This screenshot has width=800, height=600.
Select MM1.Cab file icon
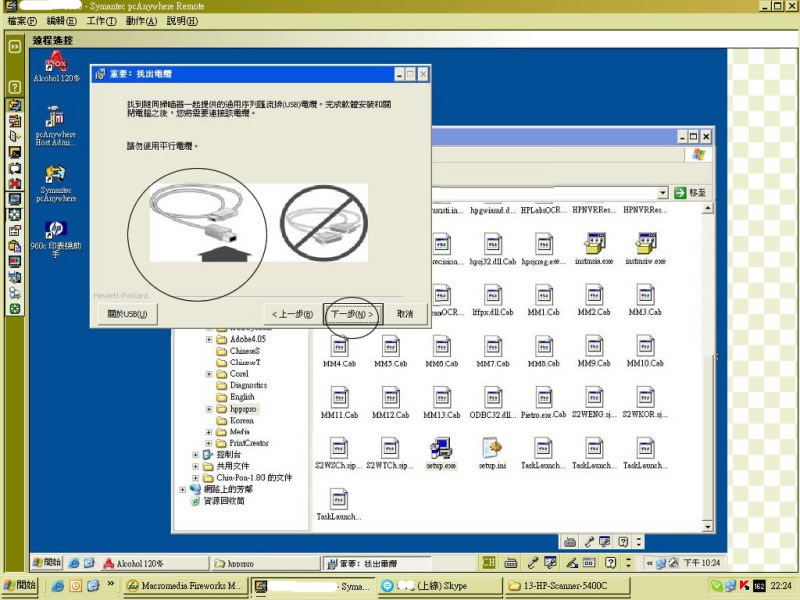click(x=543, y=300)
